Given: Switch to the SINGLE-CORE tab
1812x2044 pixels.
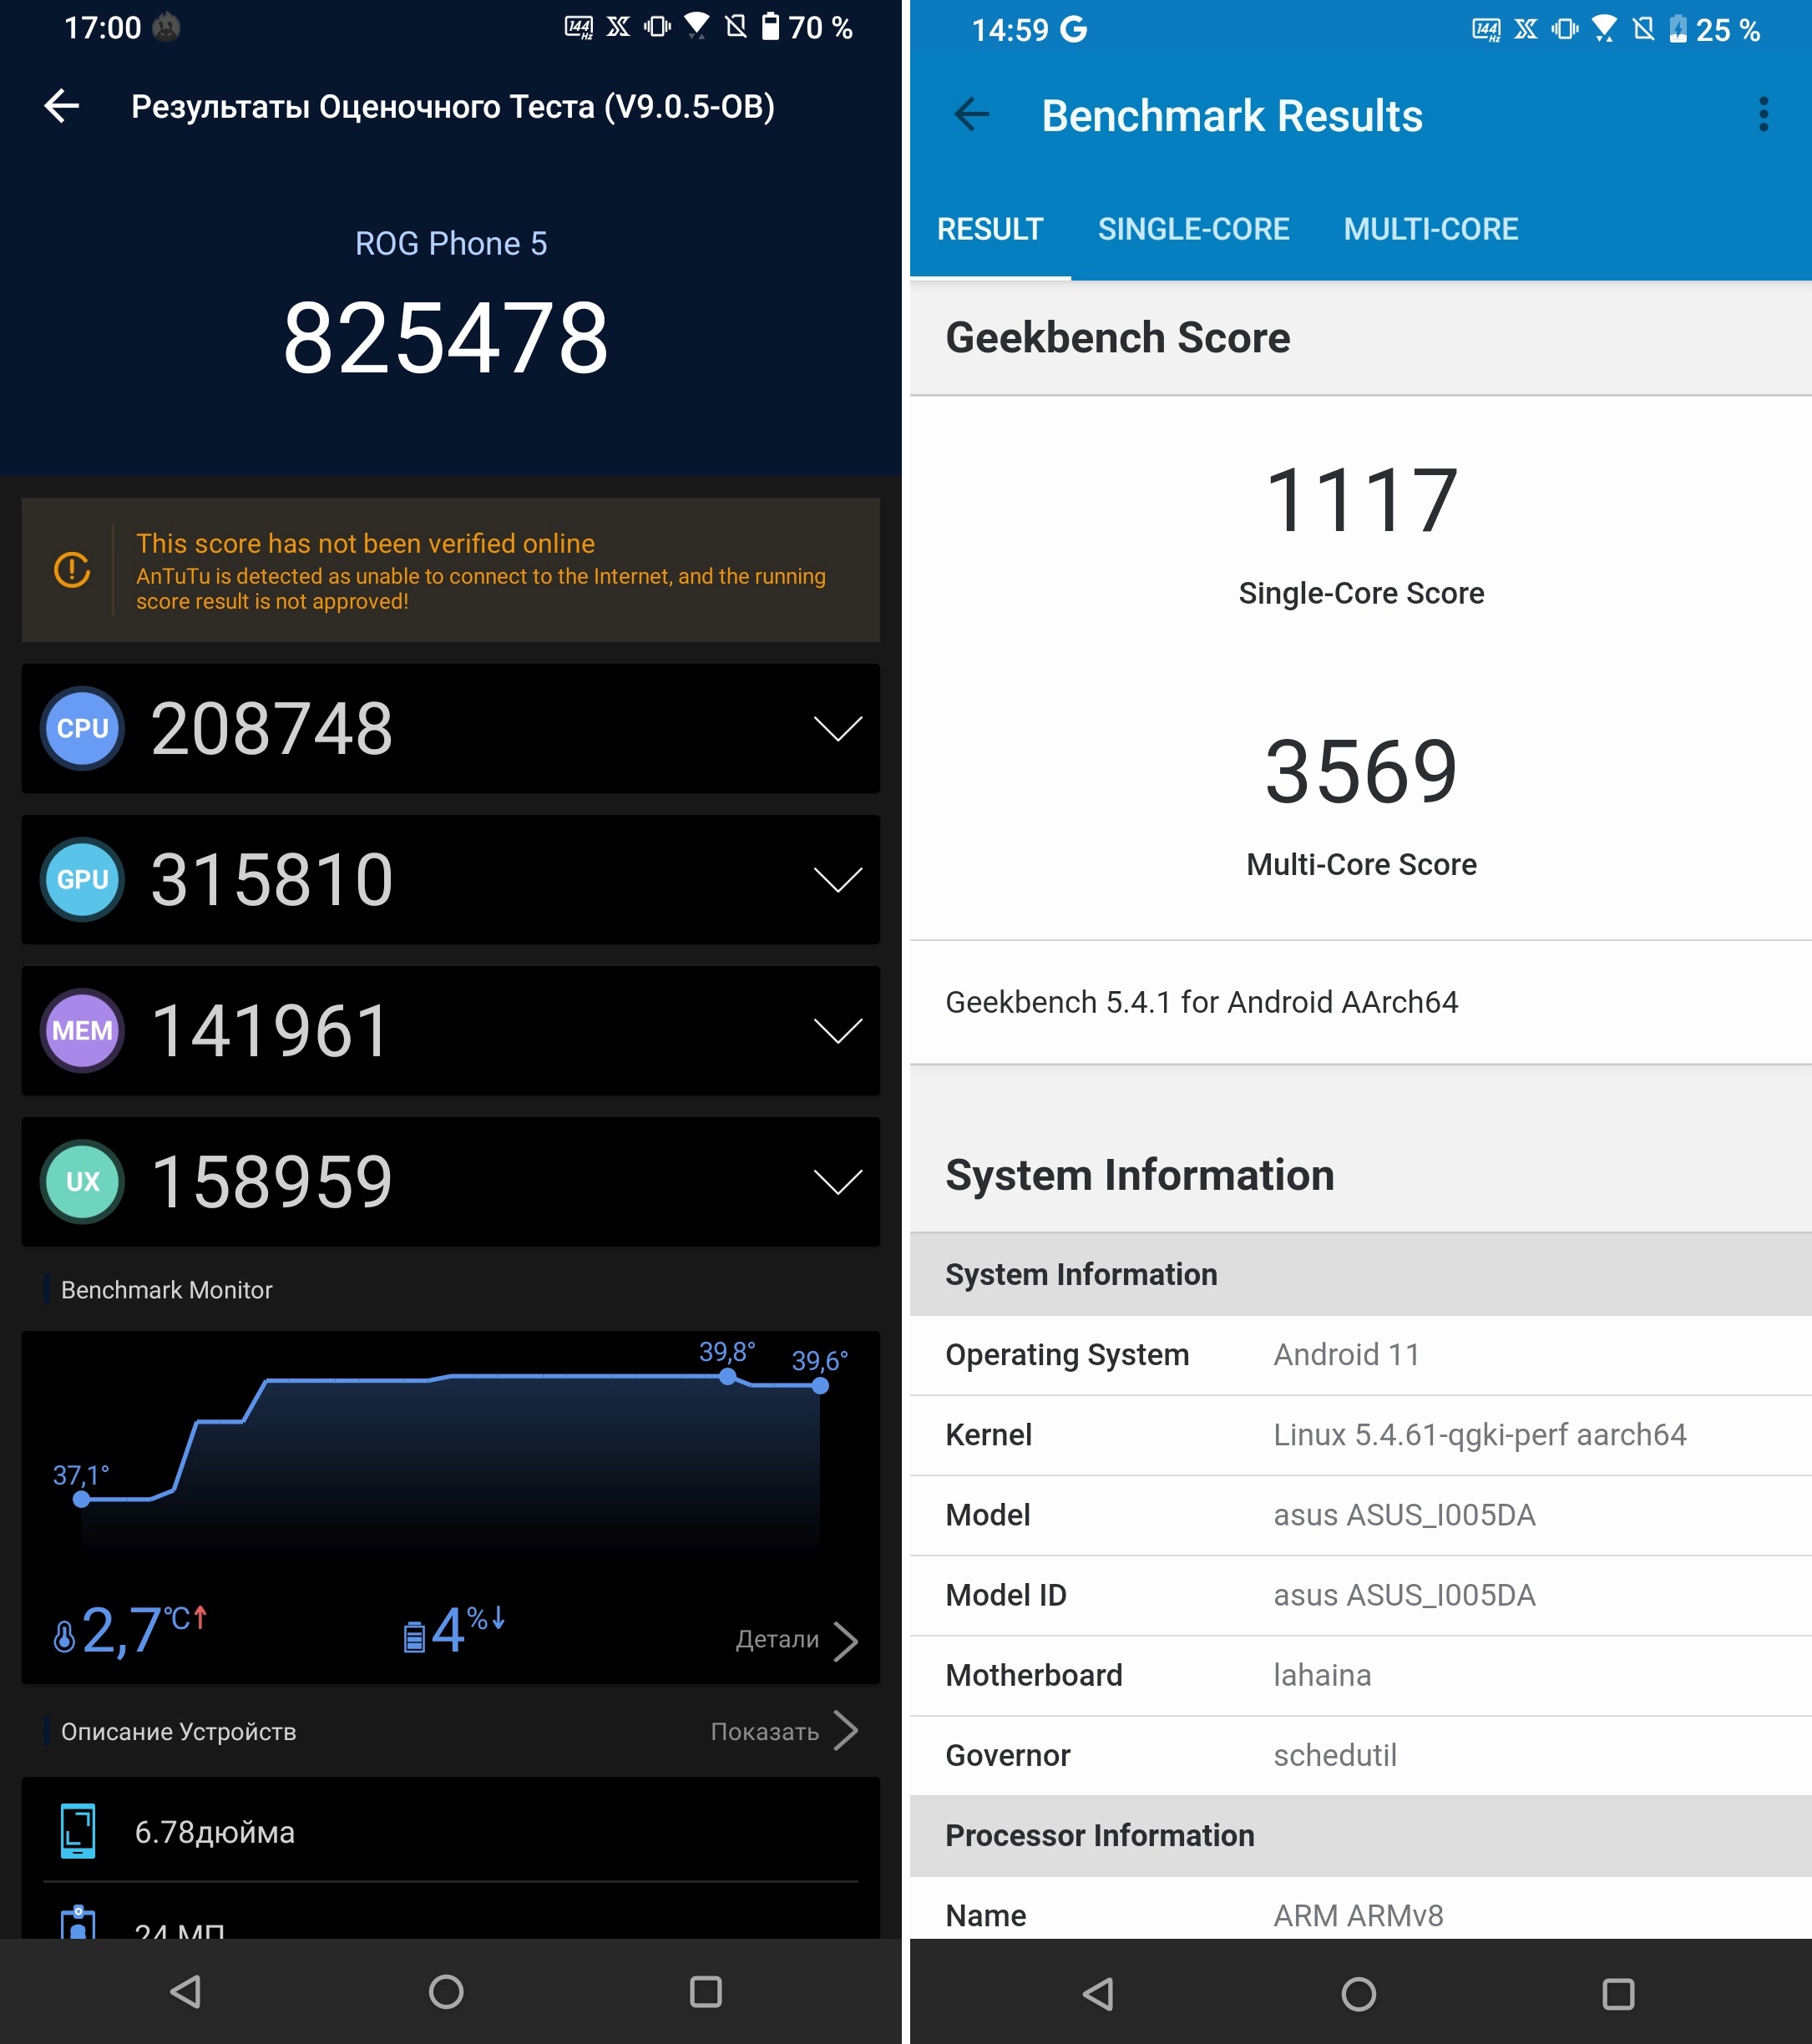Looking at the screenshot, I should (1193, 229).
